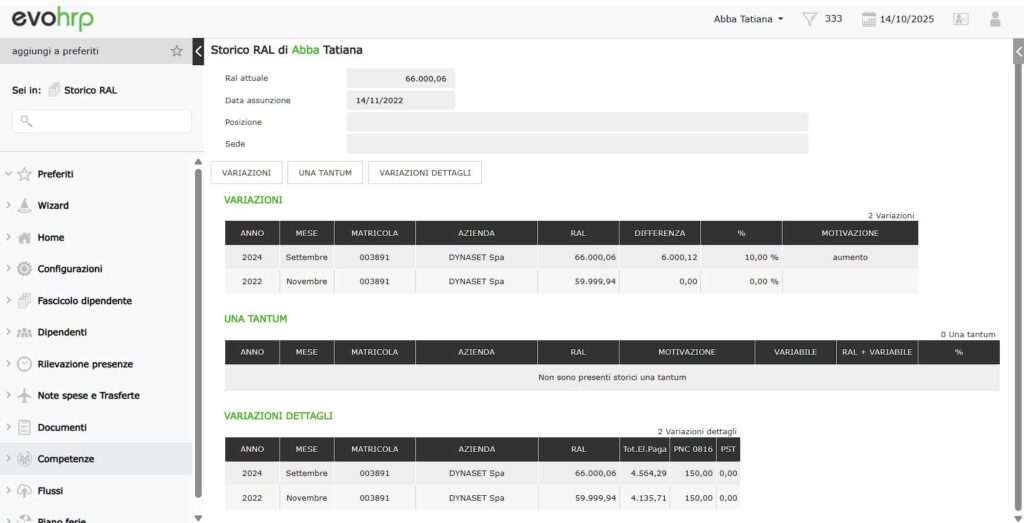Click the Wizard hat icon

point(25,206)
